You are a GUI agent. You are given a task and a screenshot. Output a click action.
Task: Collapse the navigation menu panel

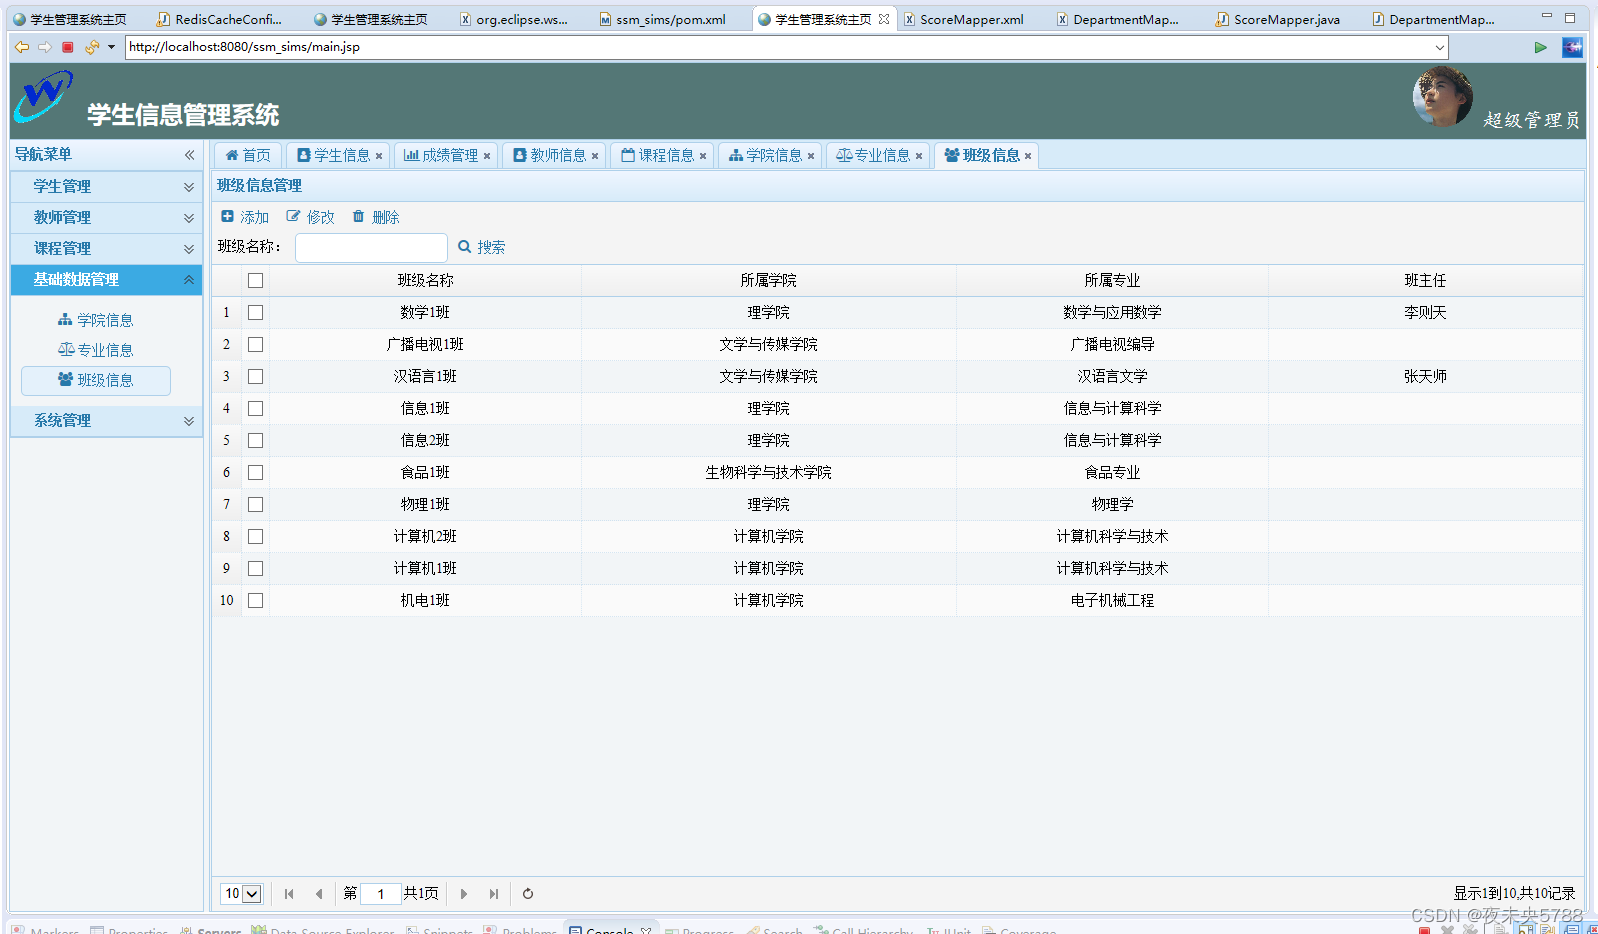[189, 155]
